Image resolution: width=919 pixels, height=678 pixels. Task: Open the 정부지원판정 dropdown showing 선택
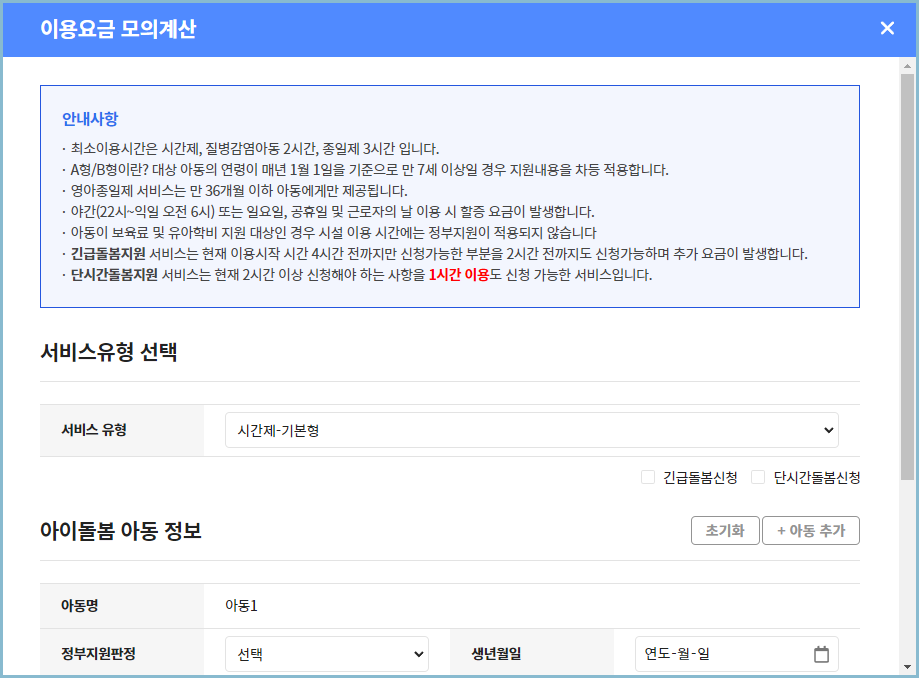325,654
